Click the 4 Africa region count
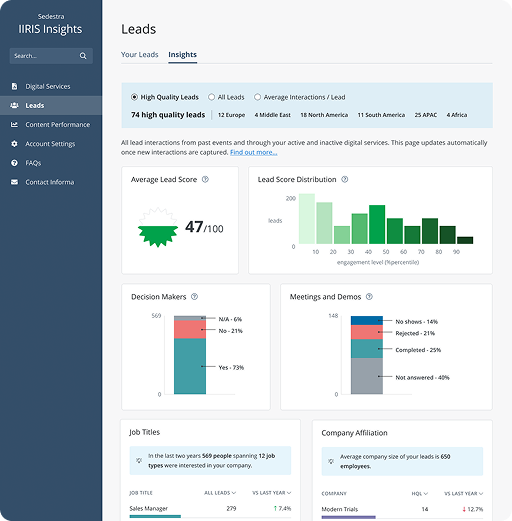512x521 pixels. (457, 115)
